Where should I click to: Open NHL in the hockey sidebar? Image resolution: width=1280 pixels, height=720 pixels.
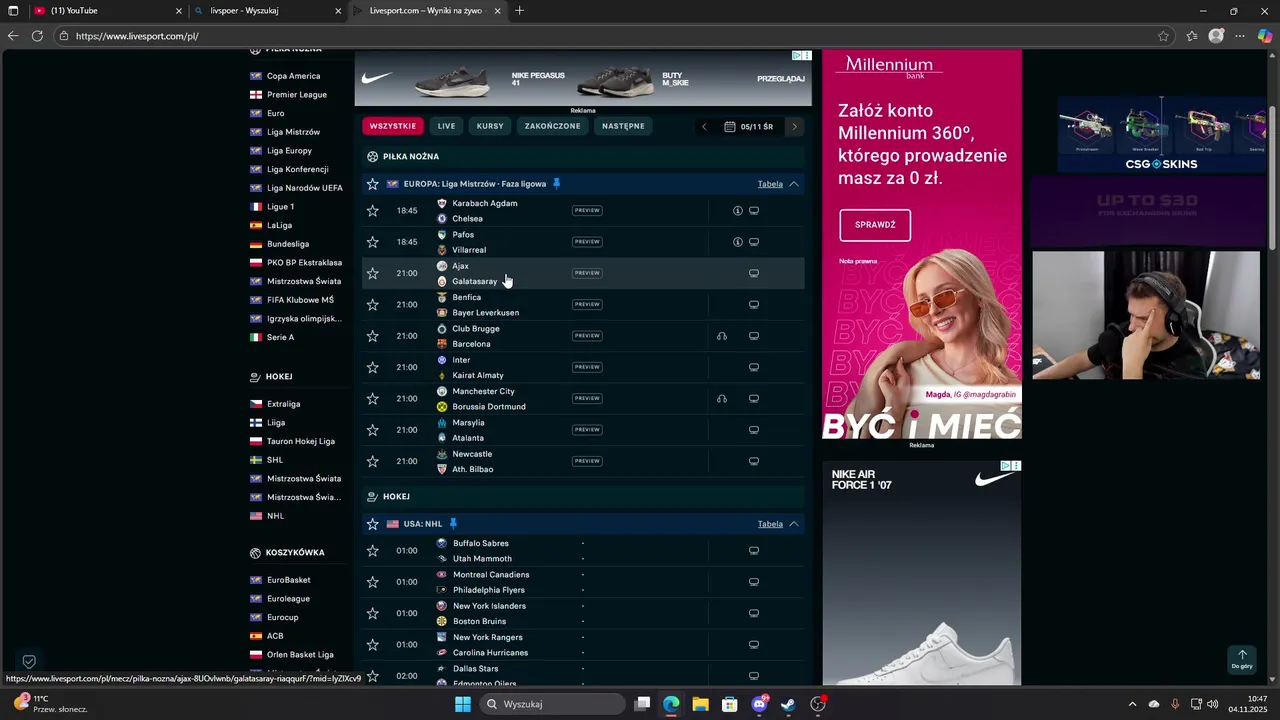click(x=276, y=516)
